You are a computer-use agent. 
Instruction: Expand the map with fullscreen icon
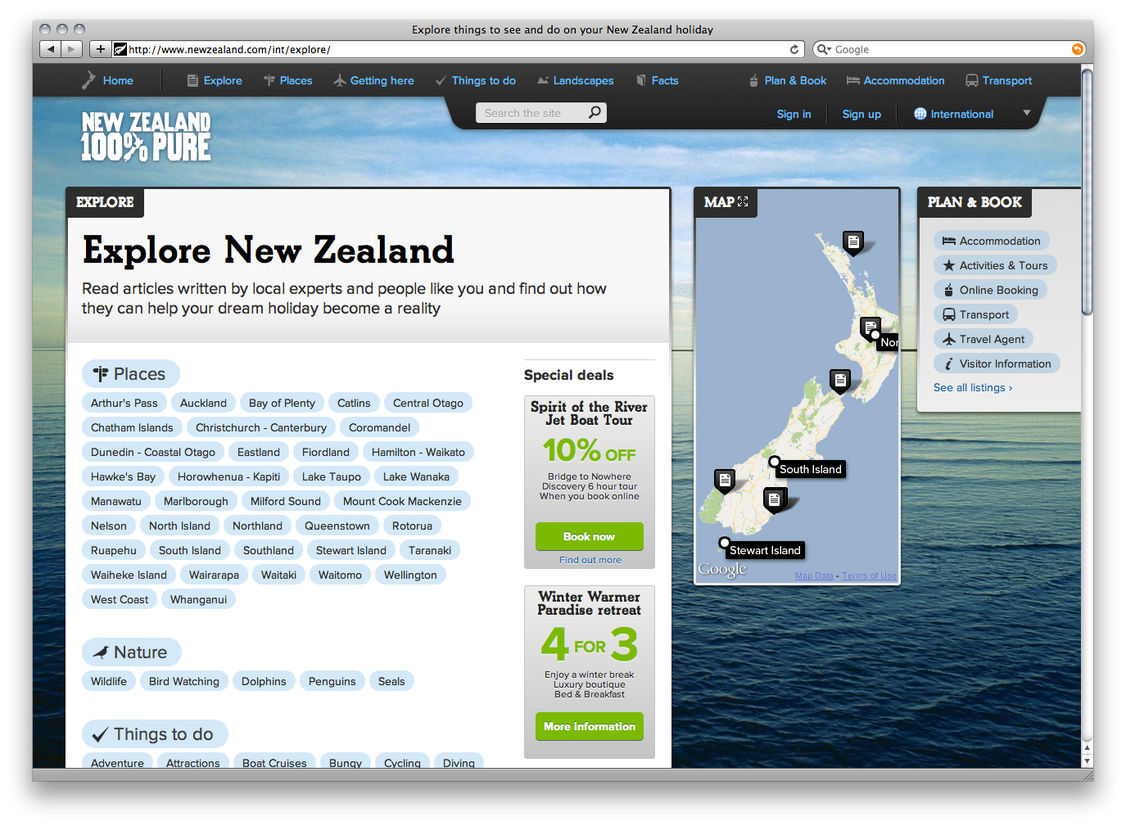pyautogui.click(x=743, y=202)
